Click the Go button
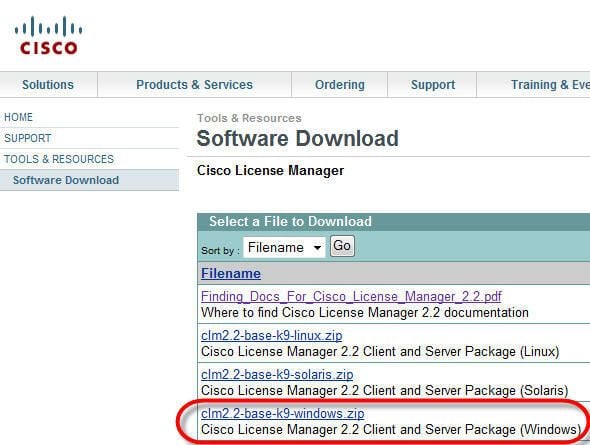The image size is (590, 445). [342, 246]
